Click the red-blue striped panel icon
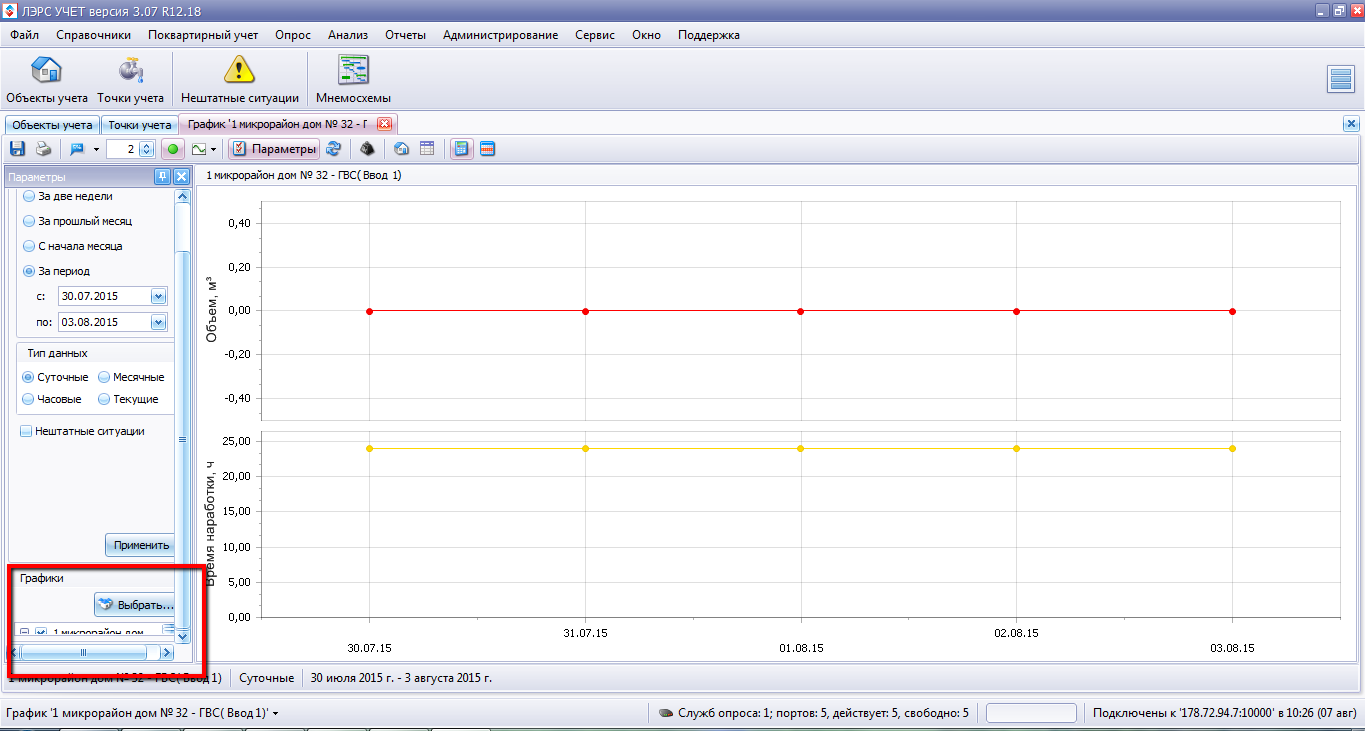1365x731 pixels. pos(488,149)
